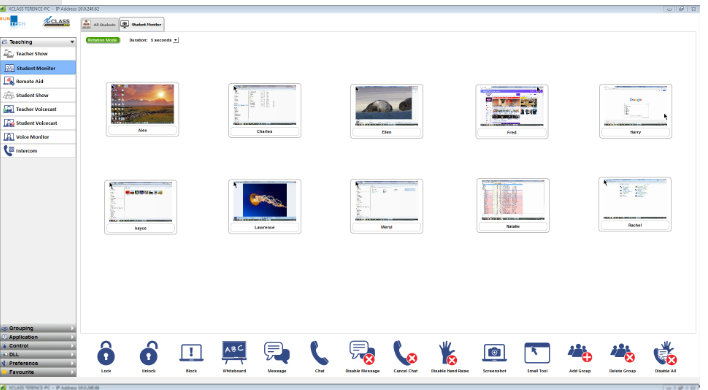Select Rachel's screen thumbnail
The height and width of the screenshot is (390, 708).
pyautogui.click(x=635, y=199)
